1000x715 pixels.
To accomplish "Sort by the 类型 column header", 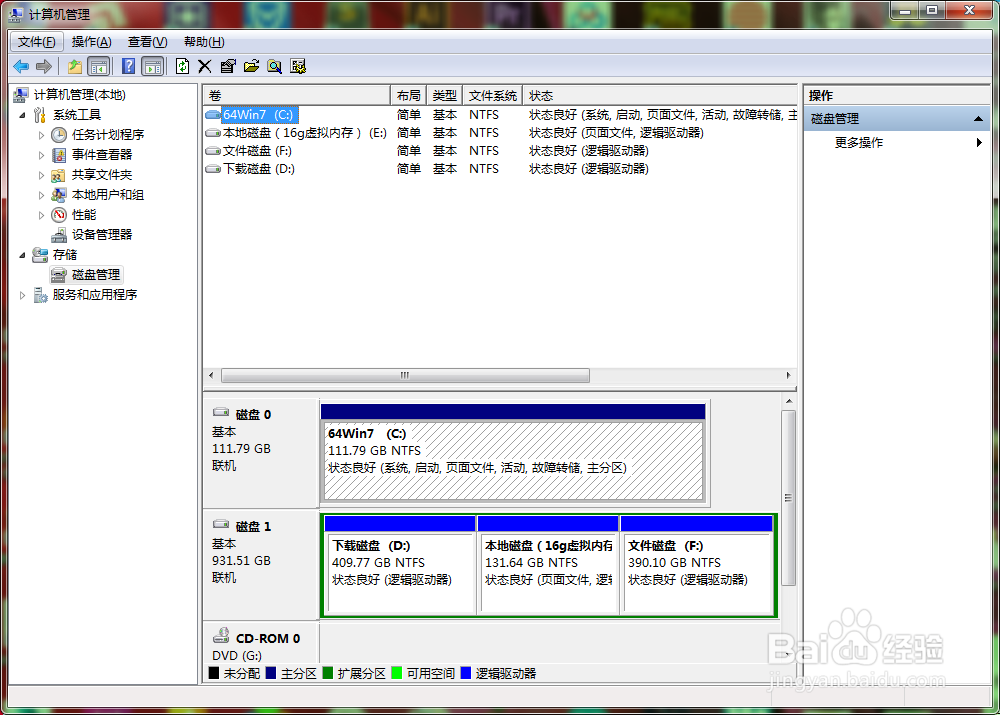I will [445, 96].
